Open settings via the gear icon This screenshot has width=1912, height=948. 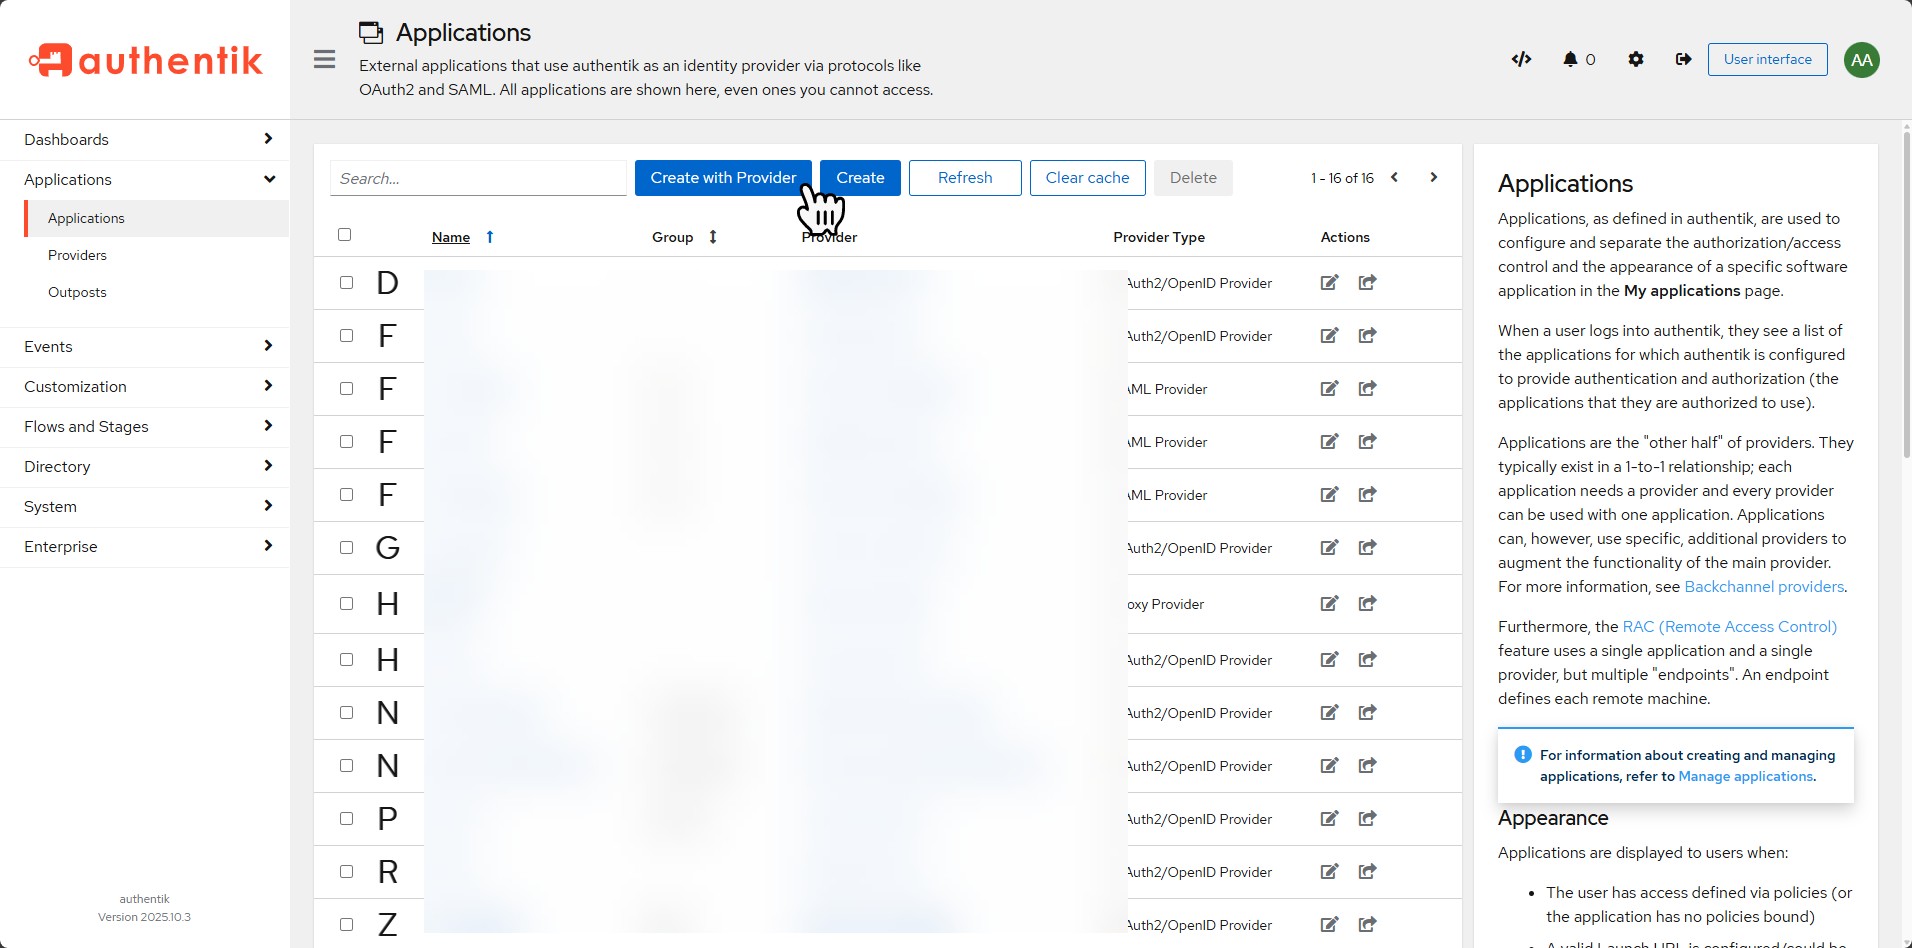click(1636, 59)
